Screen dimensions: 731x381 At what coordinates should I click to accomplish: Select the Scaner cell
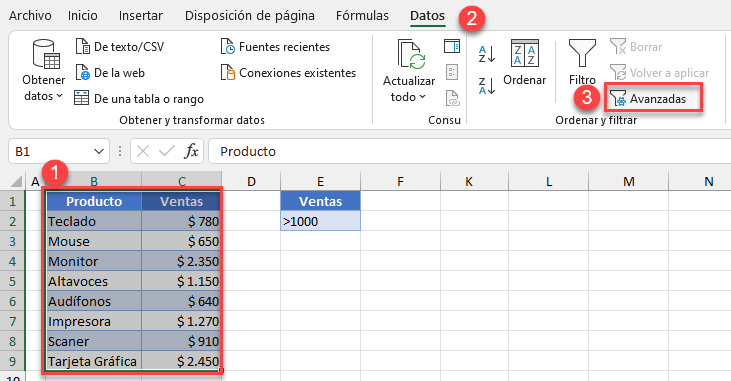pos(94,342)
